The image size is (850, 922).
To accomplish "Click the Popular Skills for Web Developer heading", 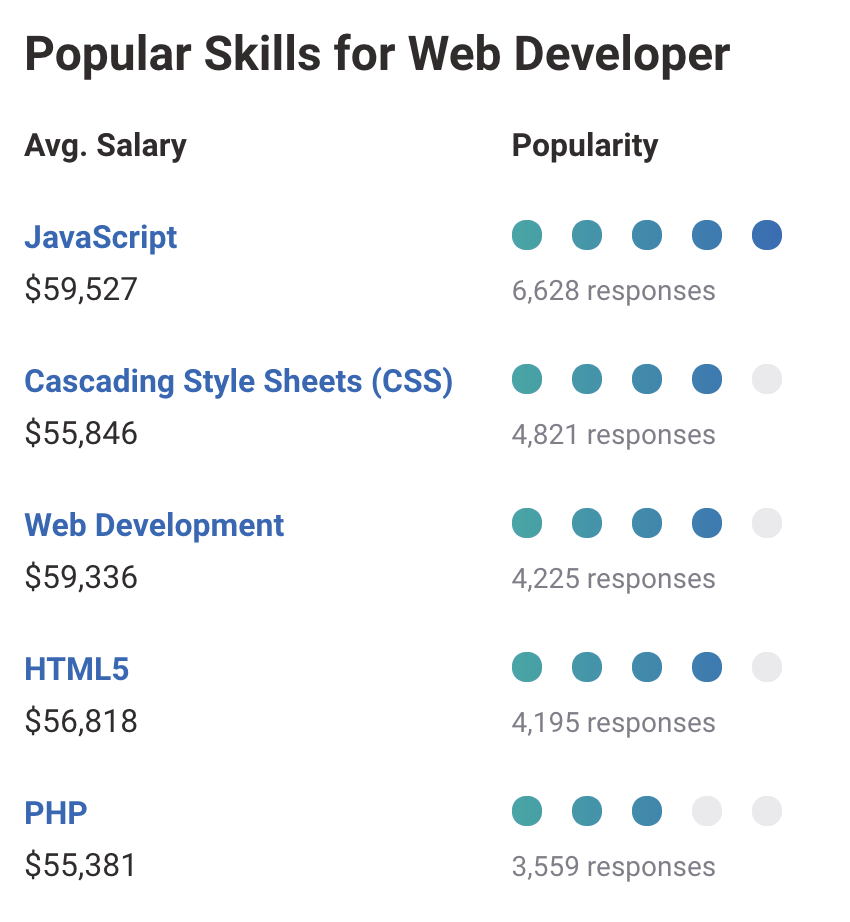I will 377,54.
